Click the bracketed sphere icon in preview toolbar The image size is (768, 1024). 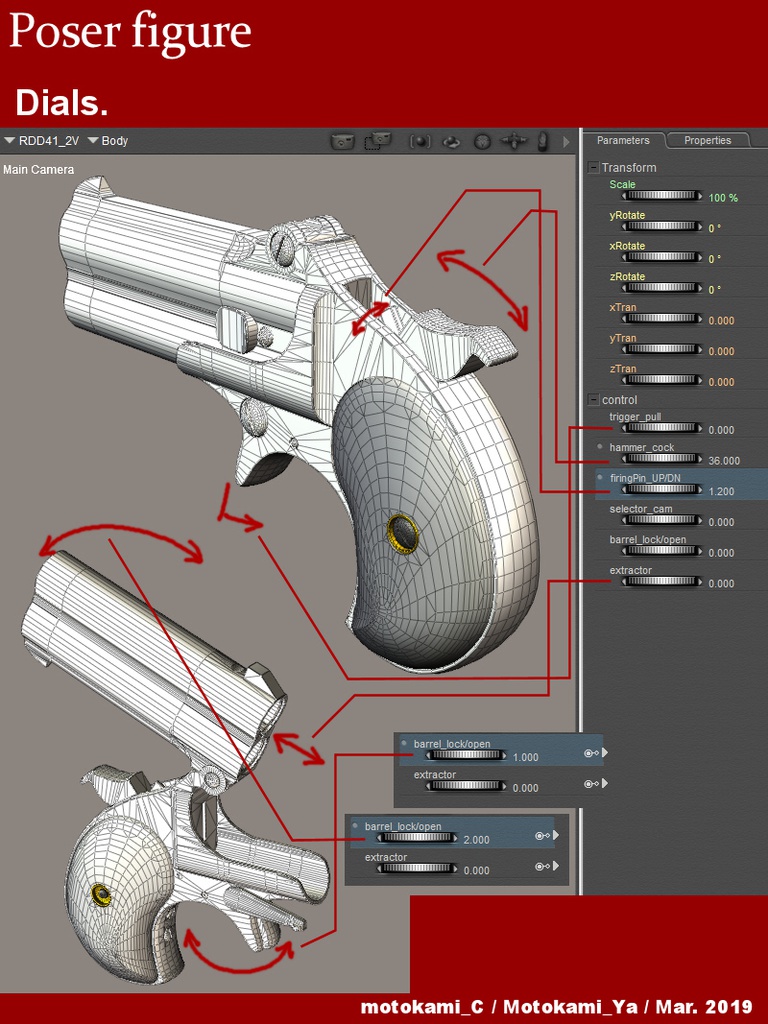pos(420,141)
